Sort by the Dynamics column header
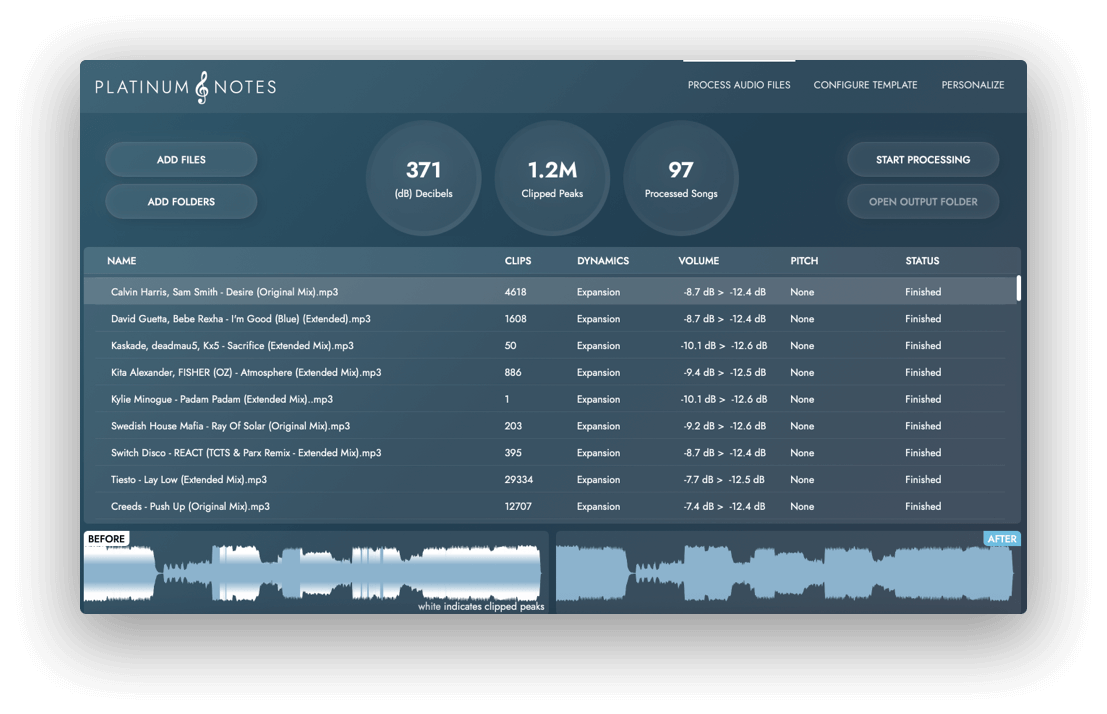The image size is (1107, 714). 603,261
